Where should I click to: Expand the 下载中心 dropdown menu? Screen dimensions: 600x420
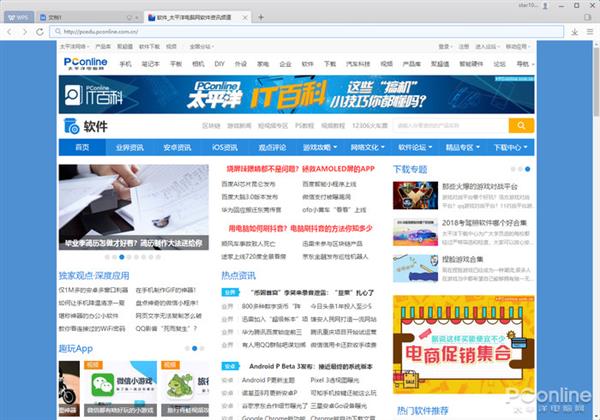[510, 147]
